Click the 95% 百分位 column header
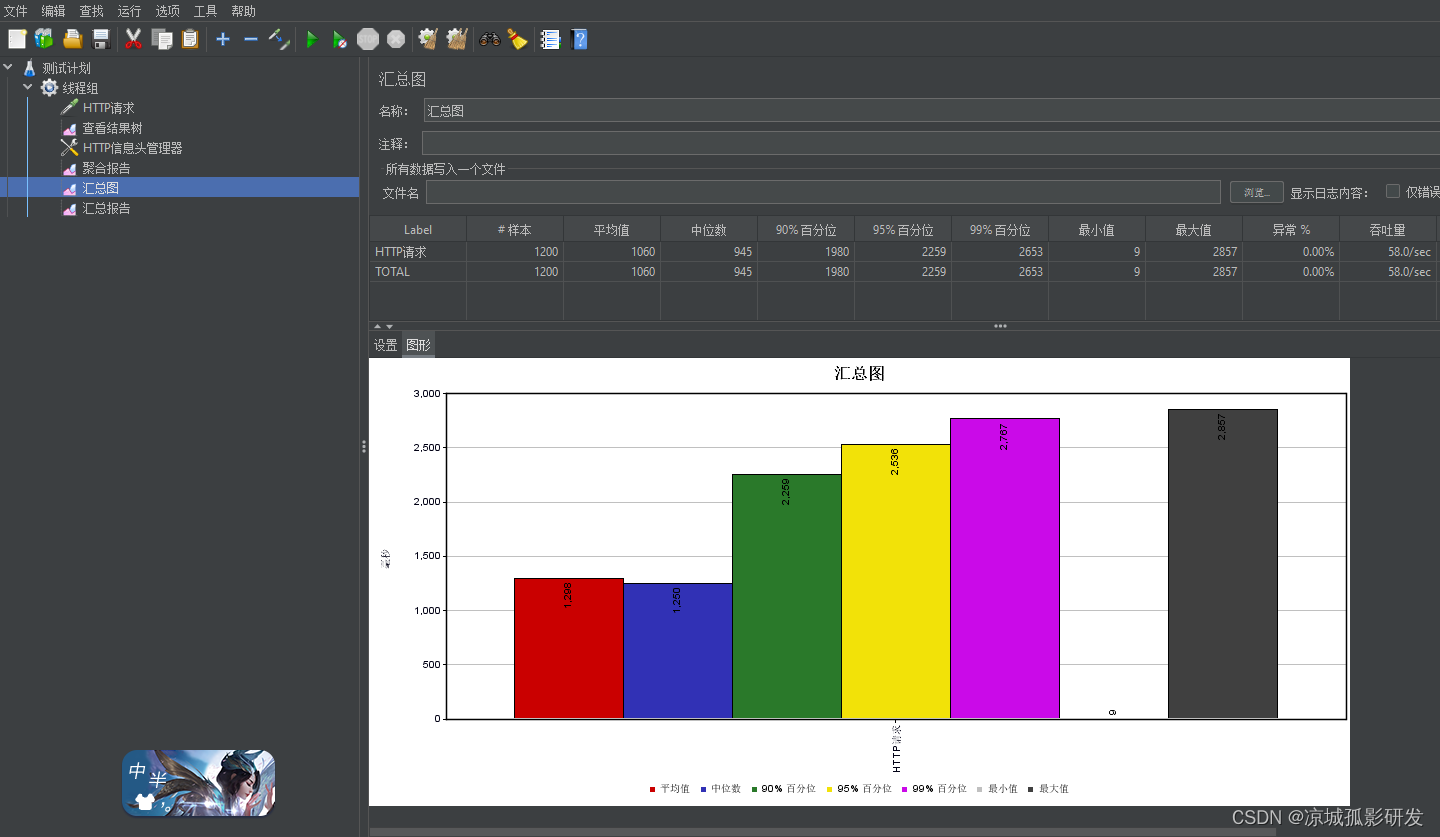The image size is (1440, 837). [903, 230]
